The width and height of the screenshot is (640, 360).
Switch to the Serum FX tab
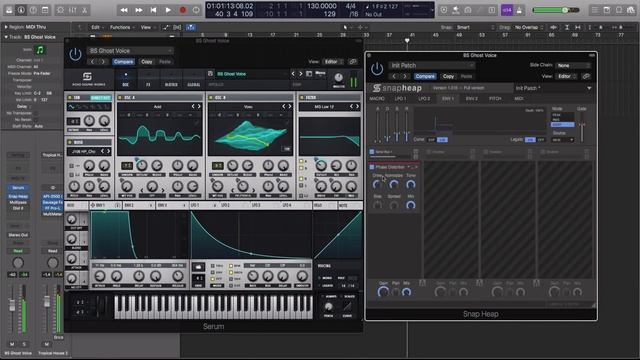click(x=148, y=79)
